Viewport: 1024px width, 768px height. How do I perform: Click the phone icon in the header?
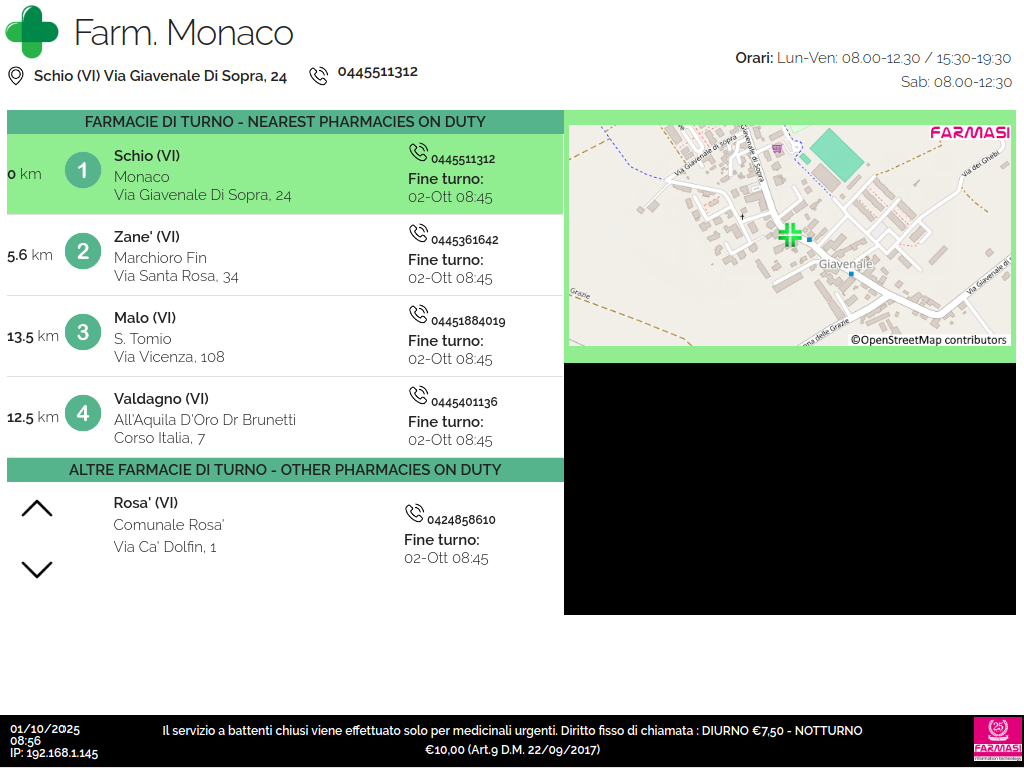coord(319,76)
